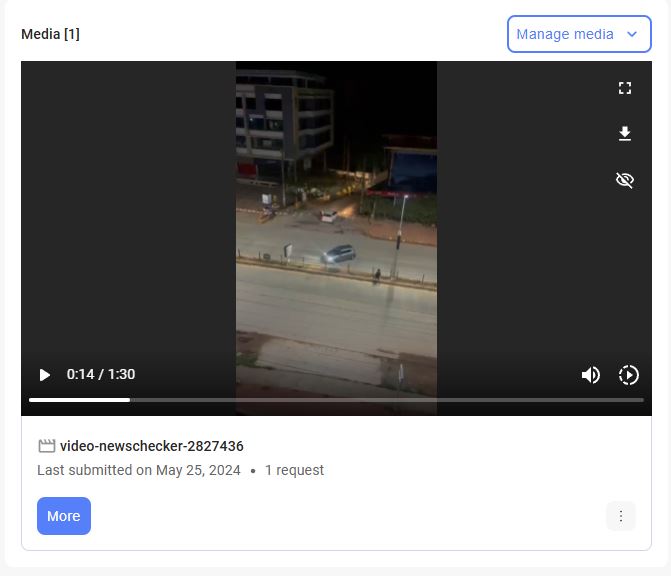Click the end of the played progress bar
Screen dimensions: 671x576
129,400
